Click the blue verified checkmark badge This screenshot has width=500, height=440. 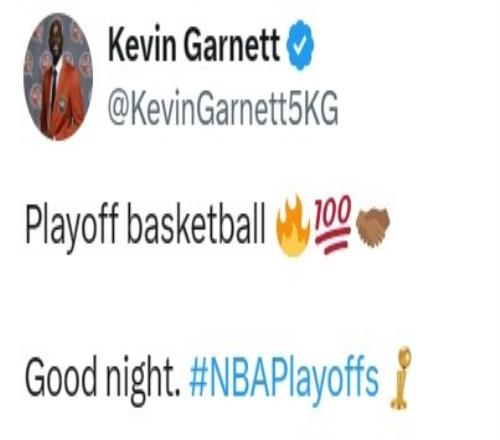(x=300, y=45)
